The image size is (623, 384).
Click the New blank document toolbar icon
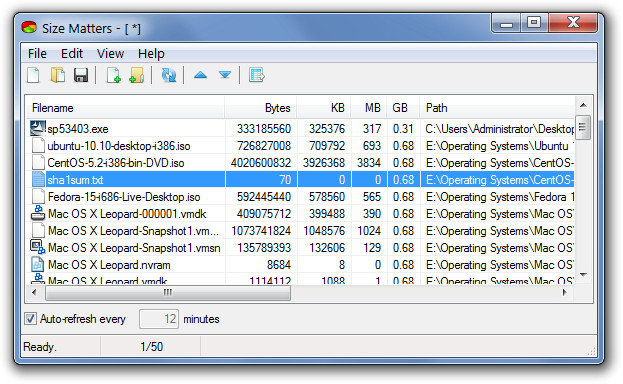pyautogui.click(x=33, y=75)
